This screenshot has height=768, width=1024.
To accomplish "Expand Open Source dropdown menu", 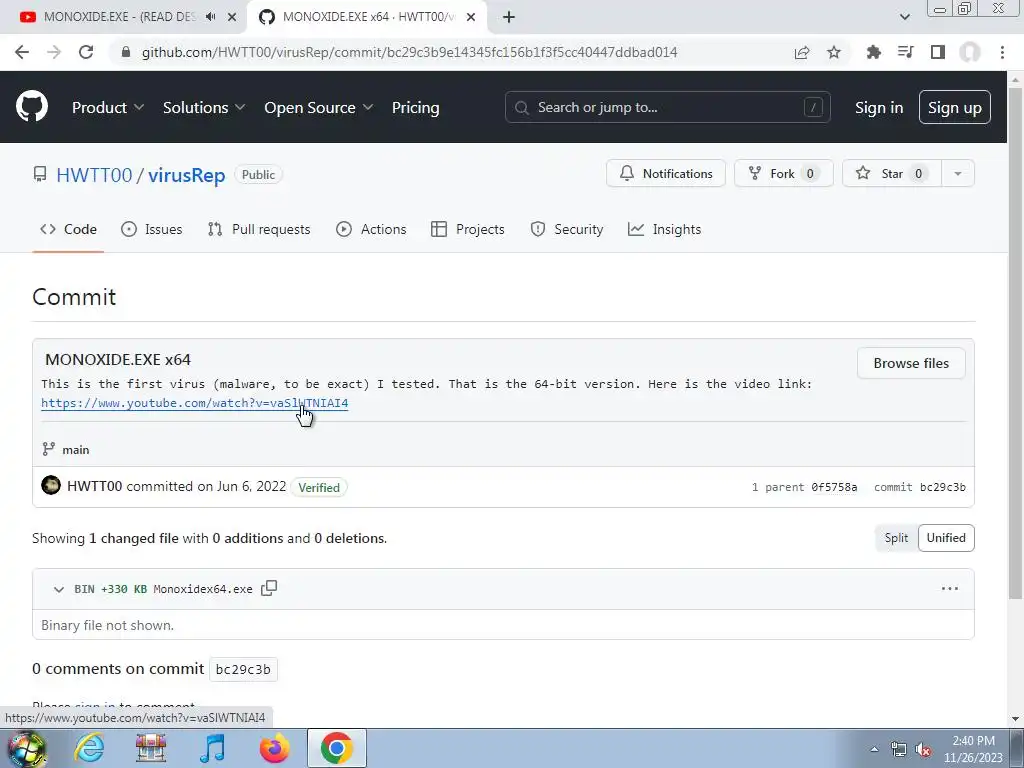I will [x=319, y=107].
